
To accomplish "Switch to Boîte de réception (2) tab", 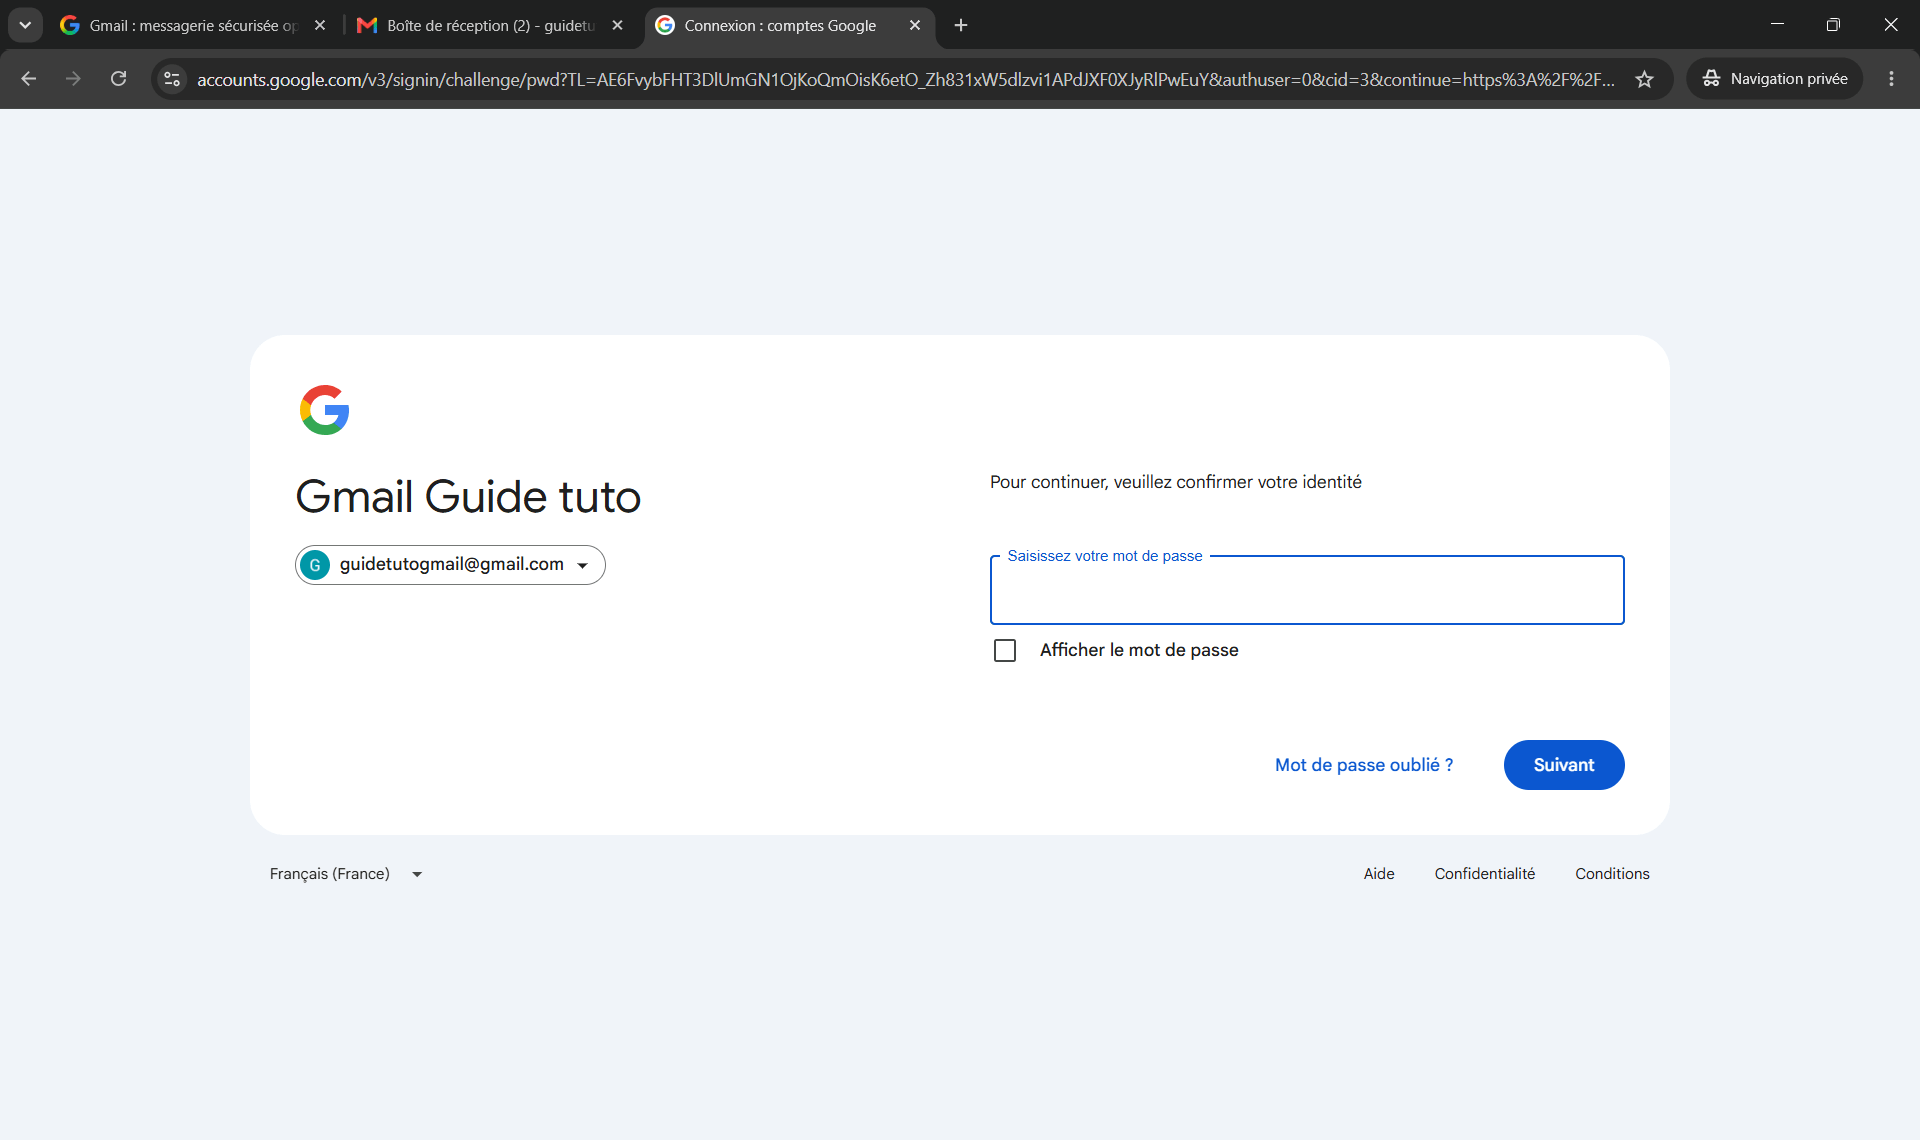I will (490, 26).
